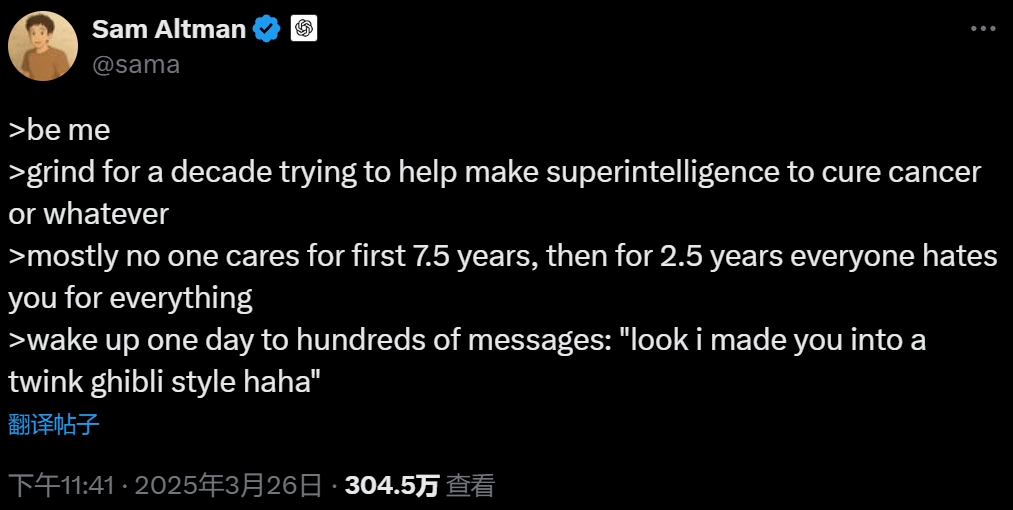
Task: Click the 2025年3月26日 post date
Action: pyautogui.click(x=228, y=486)
